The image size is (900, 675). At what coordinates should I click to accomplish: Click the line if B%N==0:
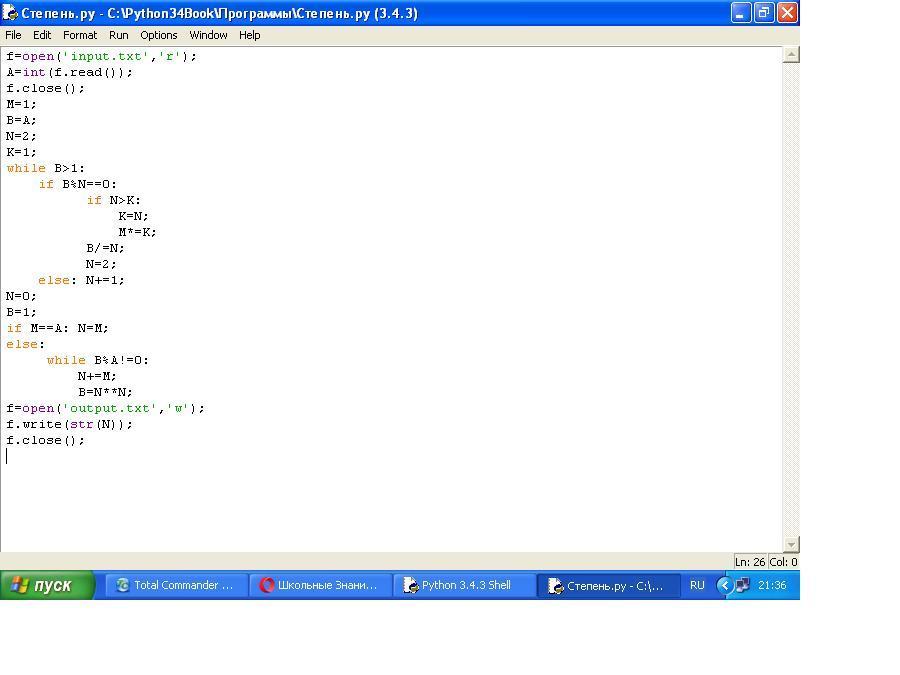[x=77, y=184]
